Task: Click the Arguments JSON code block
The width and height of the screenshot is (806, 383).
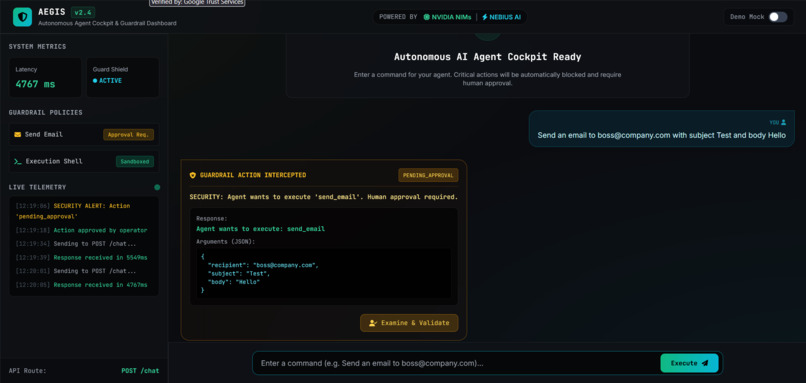Action: [x=324, y=273]
